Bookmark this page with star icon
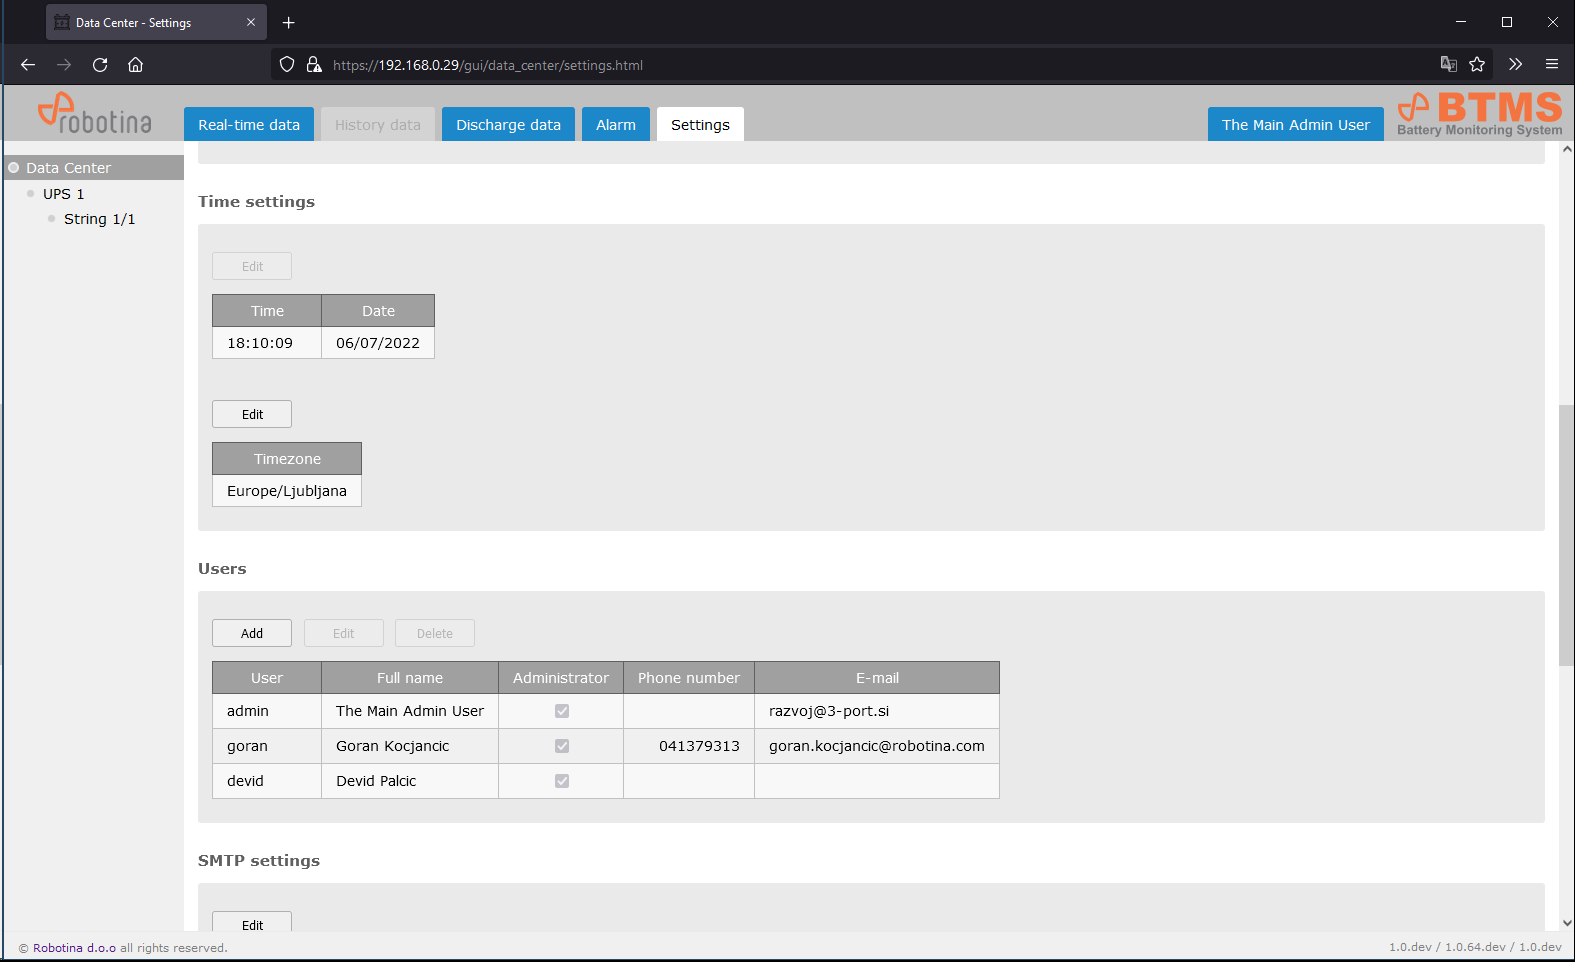 point(1477,65)
